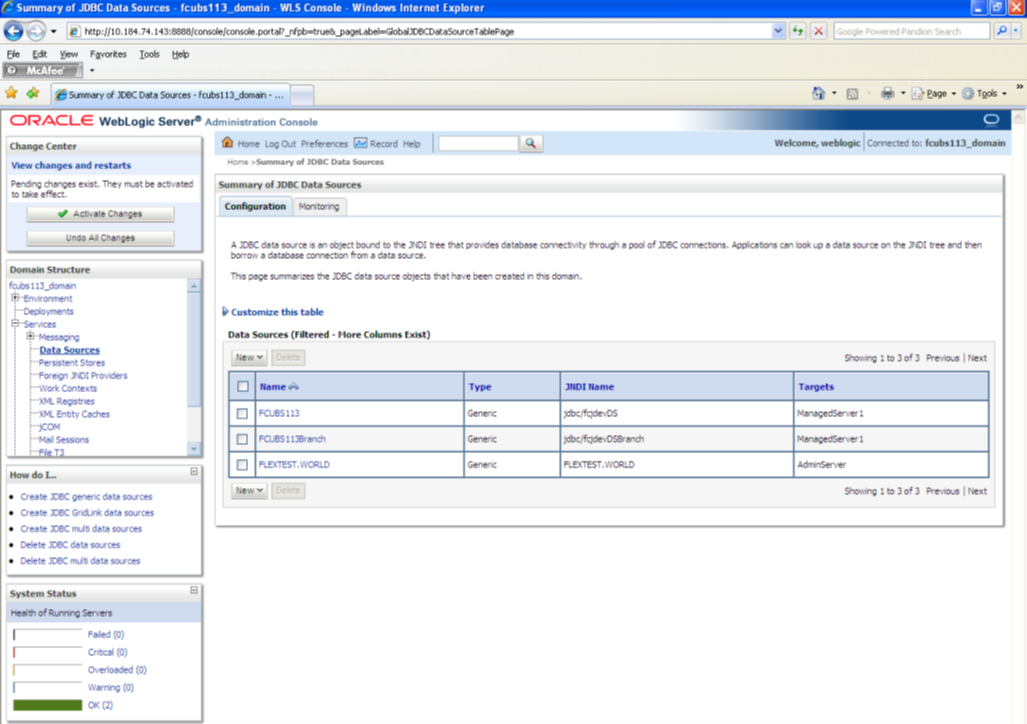
Task: Open the Page menu in IE toolbar
Action: (x=933, y=94)
